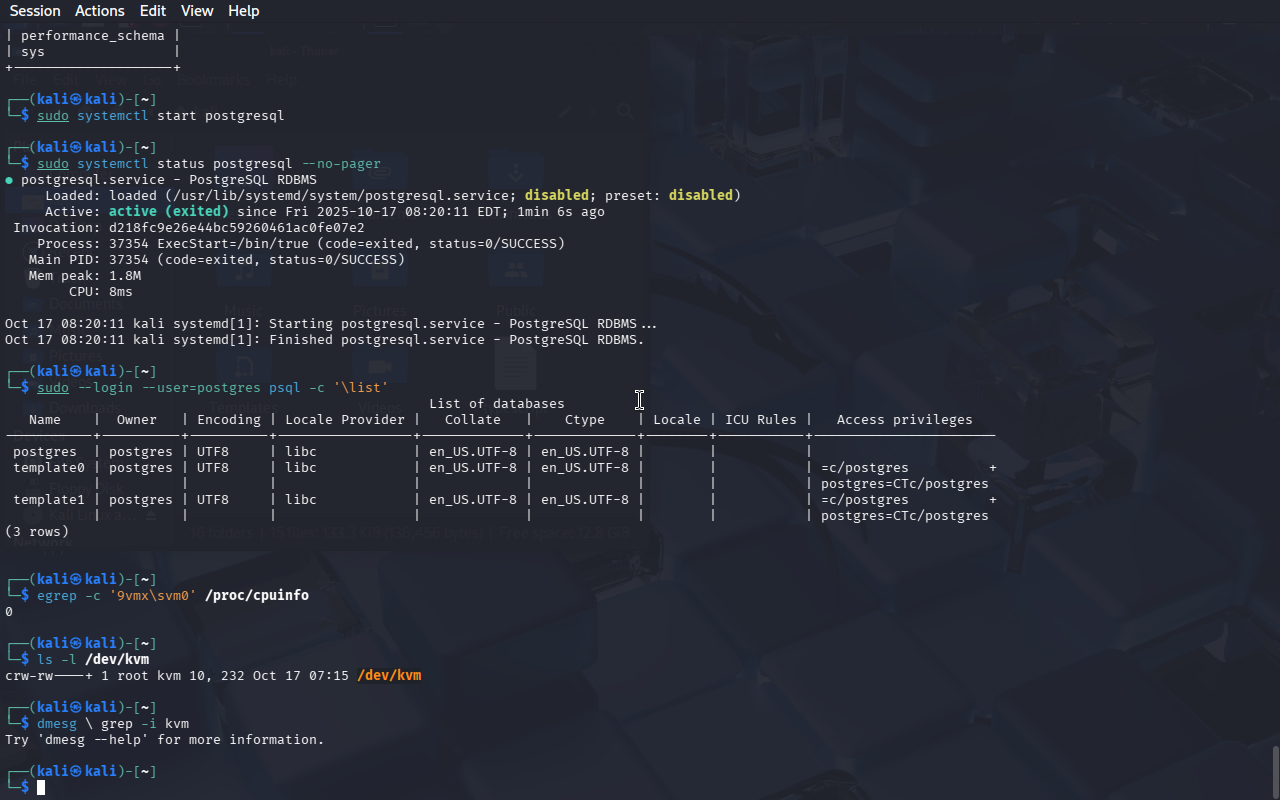Screen dimensions: 1280x800
Task: Open the Actions menu
Action: (x=100, y=11)
